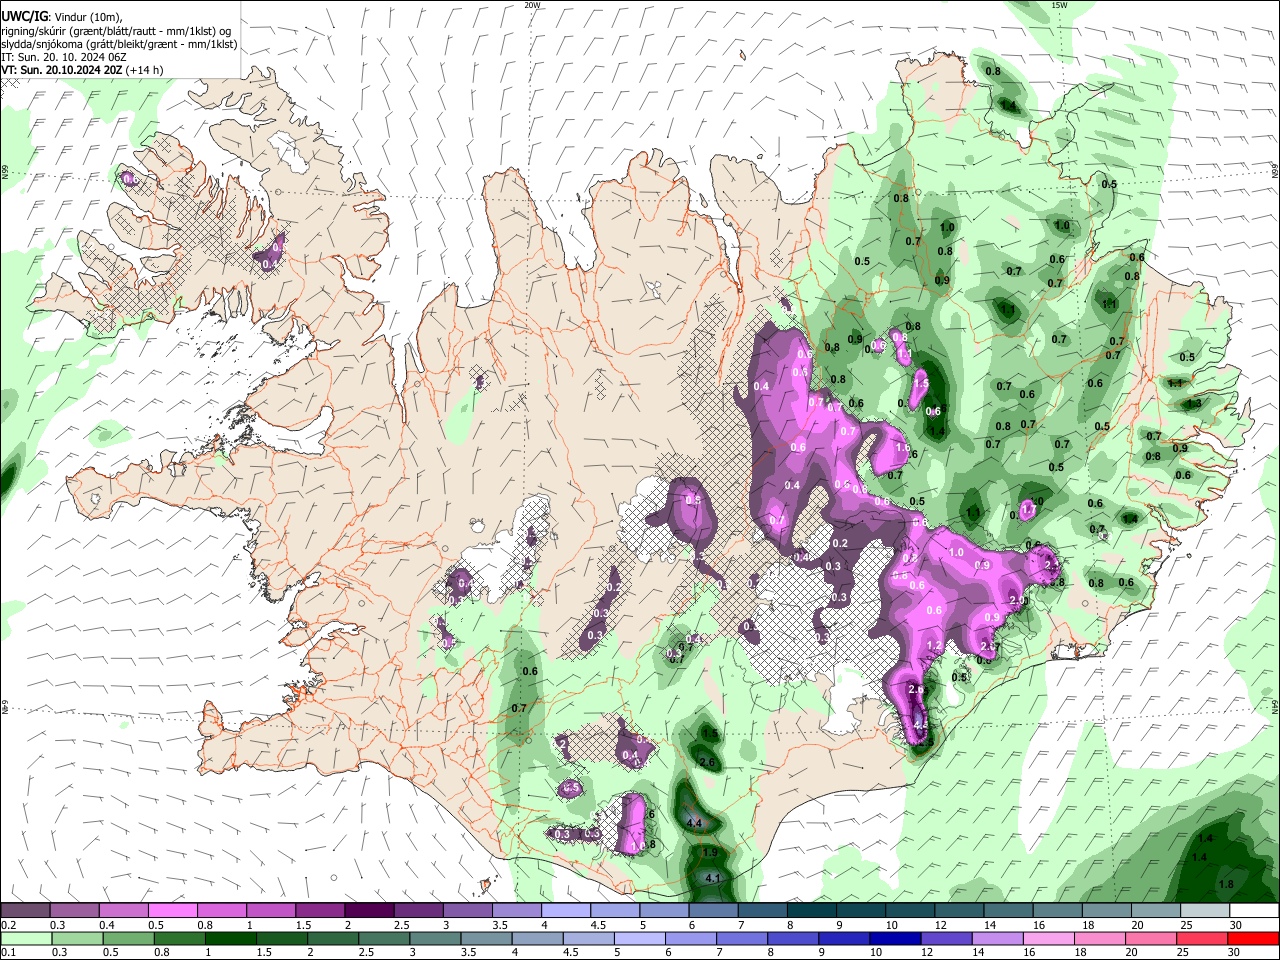Select the lightest green 0.1 swatch in the rain legend
This screenshot has width=1280, height=960.
[x=26, y=939]
